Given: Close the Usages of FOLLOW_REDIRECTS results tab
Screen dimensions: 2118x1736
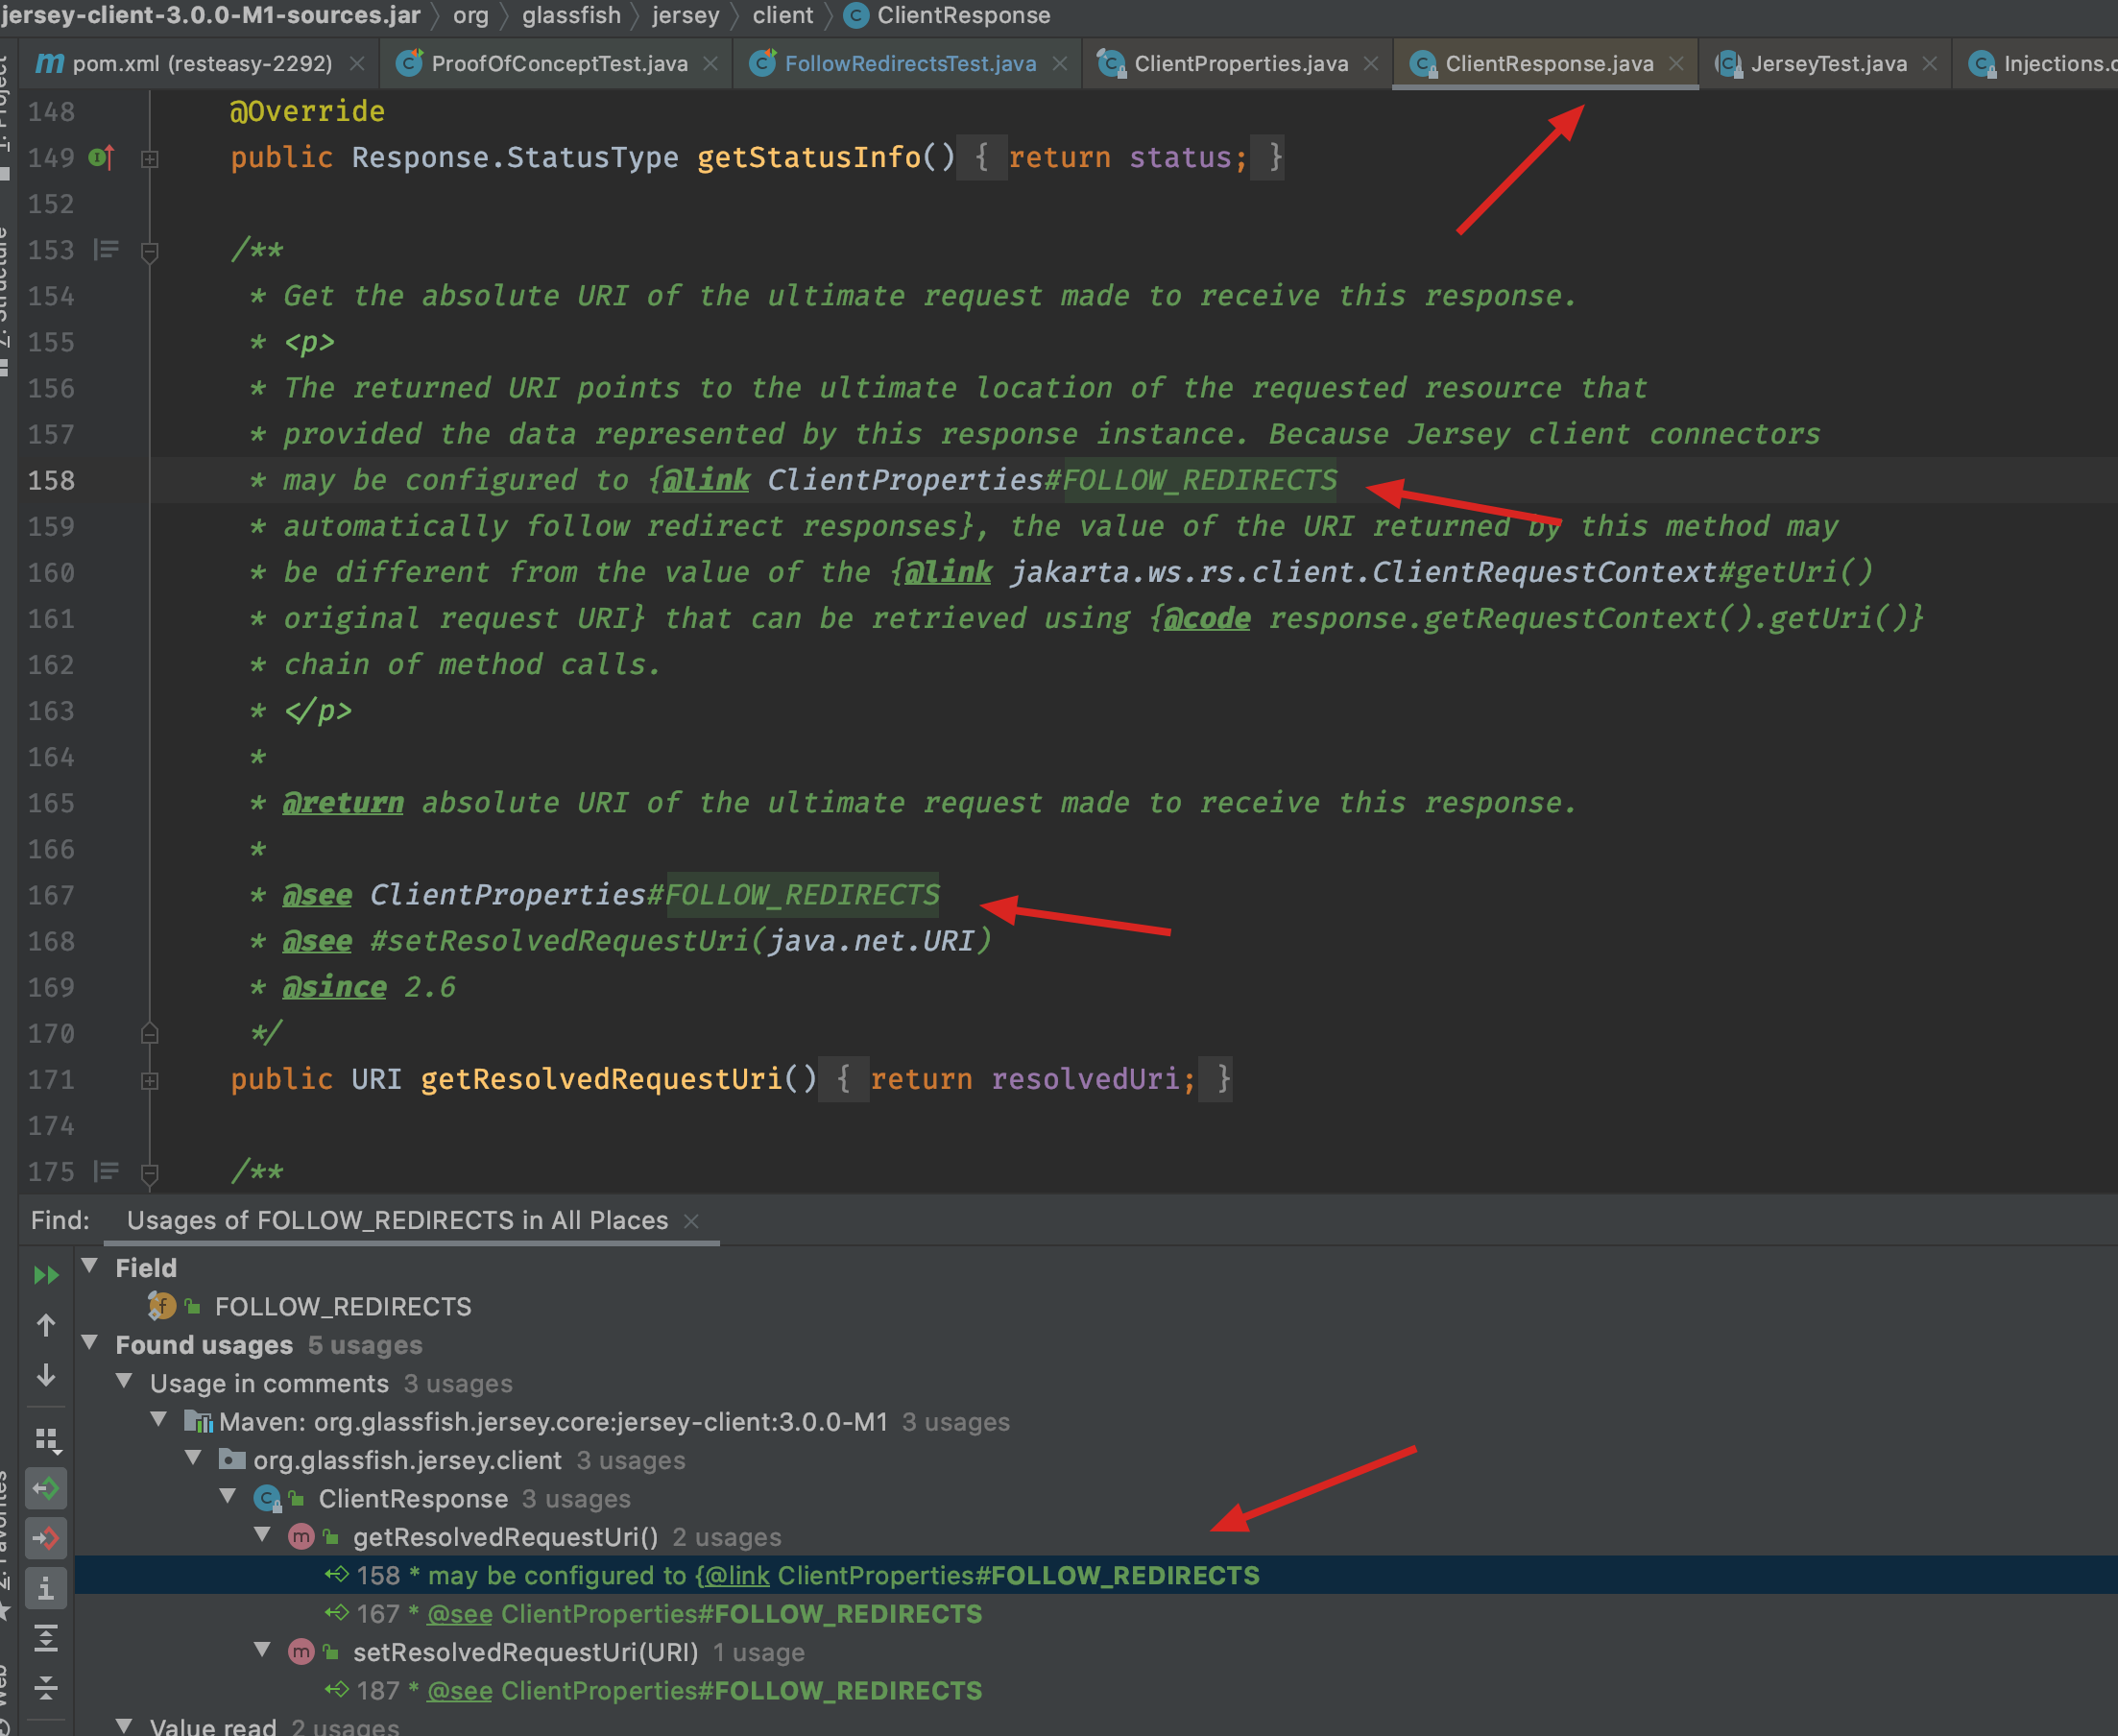Looking at the screenshot, I should click(x=691, y=1221).
